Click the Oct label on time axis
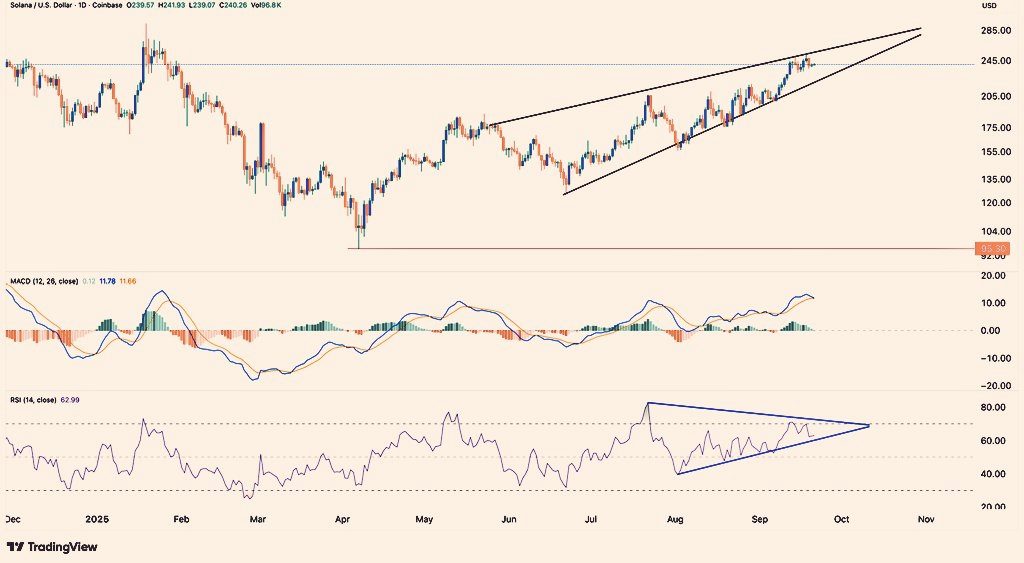1024x563 pixels. point(841,520)
